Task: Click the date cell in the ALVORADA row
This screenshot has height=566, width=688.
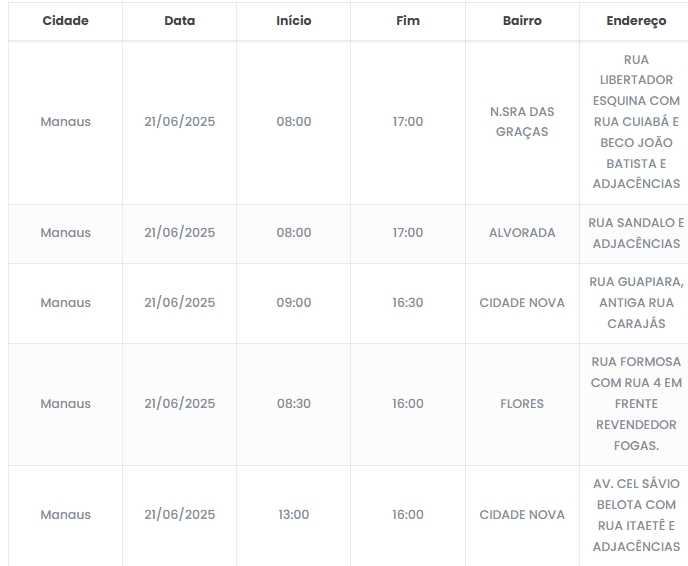Action: pyautogui.click(x=179, y=233)
